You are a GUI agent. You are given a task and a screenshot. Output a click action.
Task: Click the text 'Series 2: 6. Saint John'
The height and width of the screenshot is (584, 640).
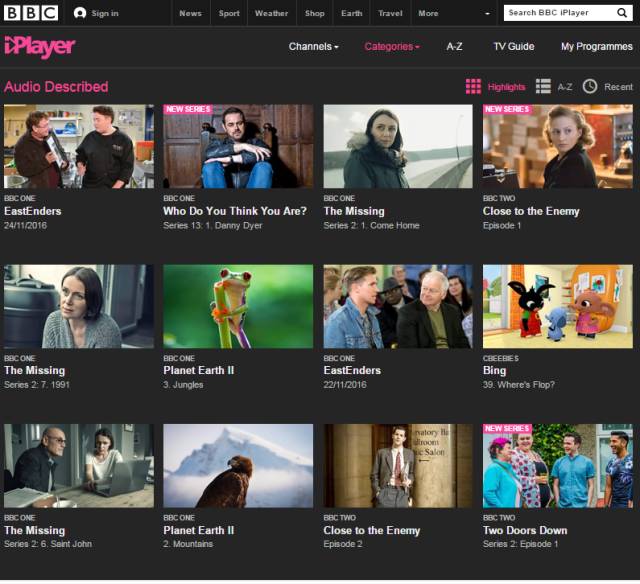coord(48,544)
